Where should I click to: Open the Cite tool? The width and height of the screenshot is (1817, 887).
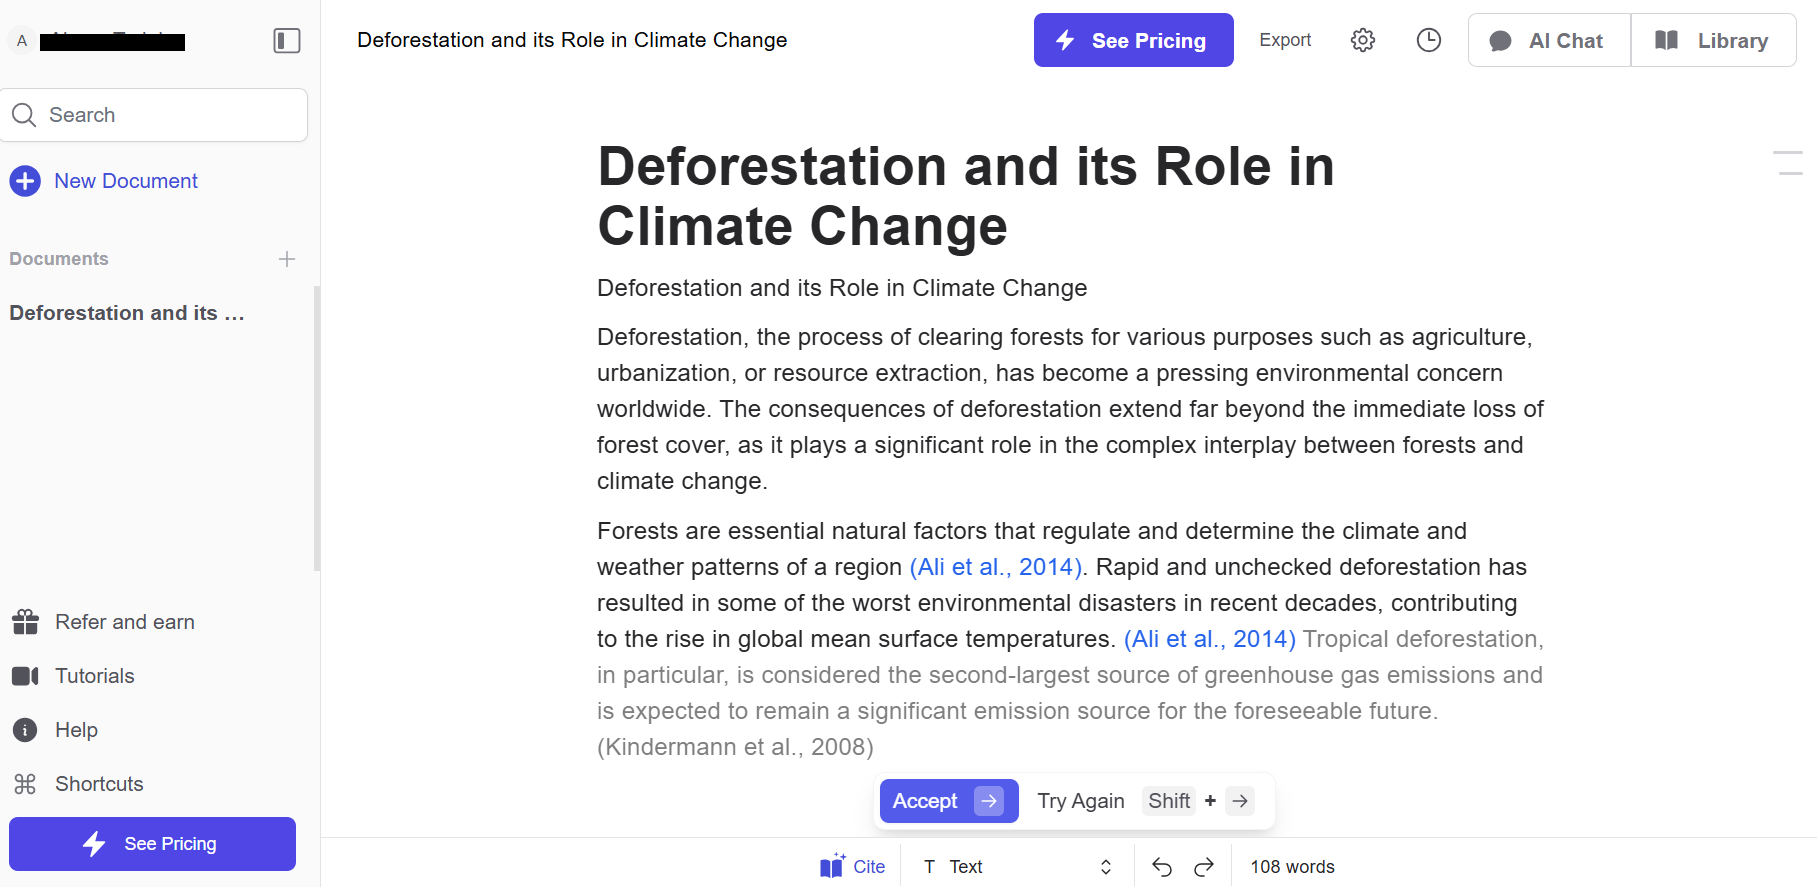point(853,867)
